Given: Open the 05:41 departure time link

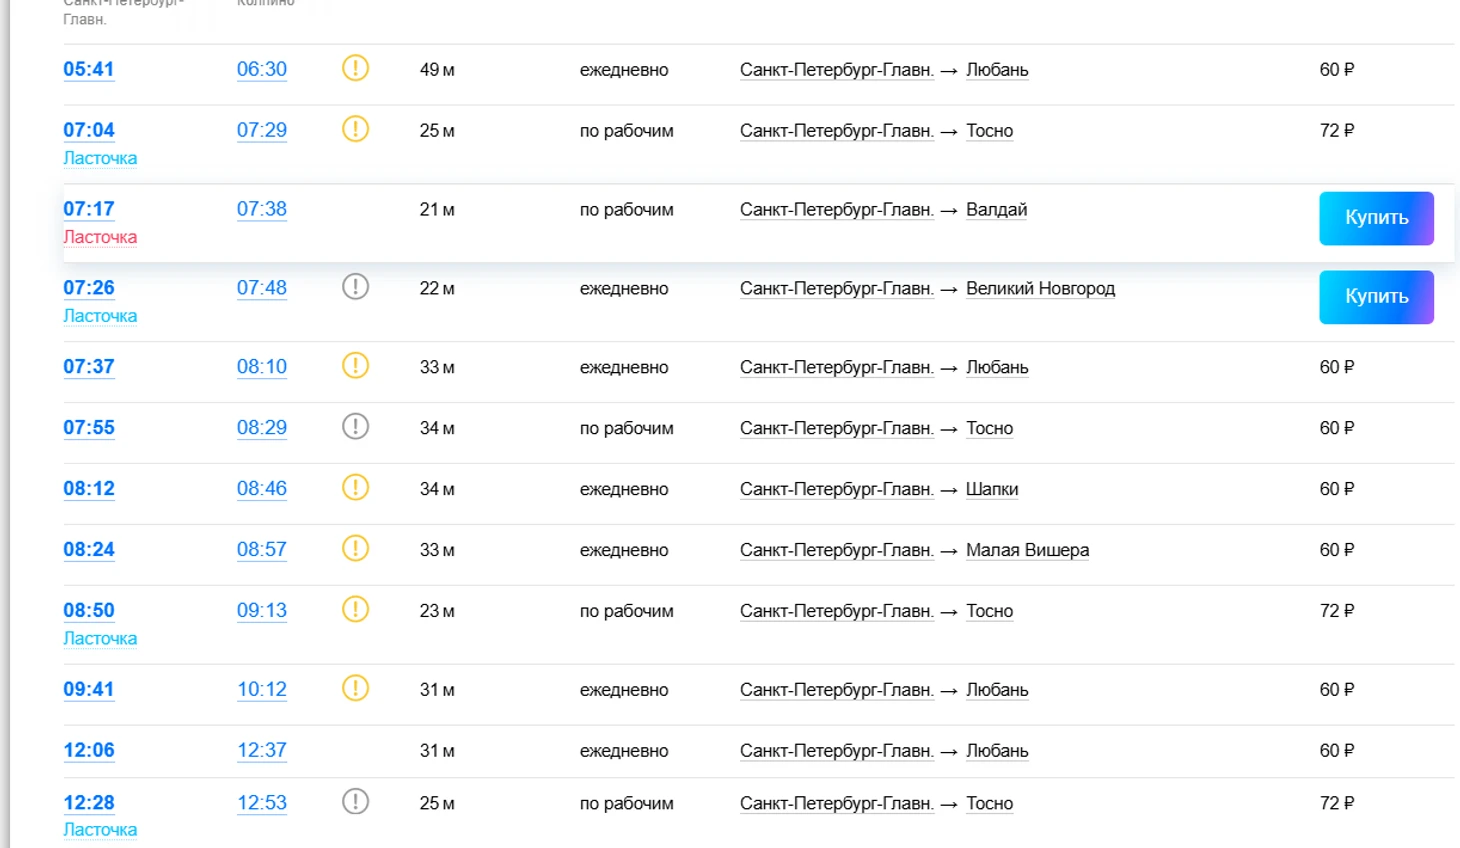Looking at the screenshot, I should click(x=89, y=69).
